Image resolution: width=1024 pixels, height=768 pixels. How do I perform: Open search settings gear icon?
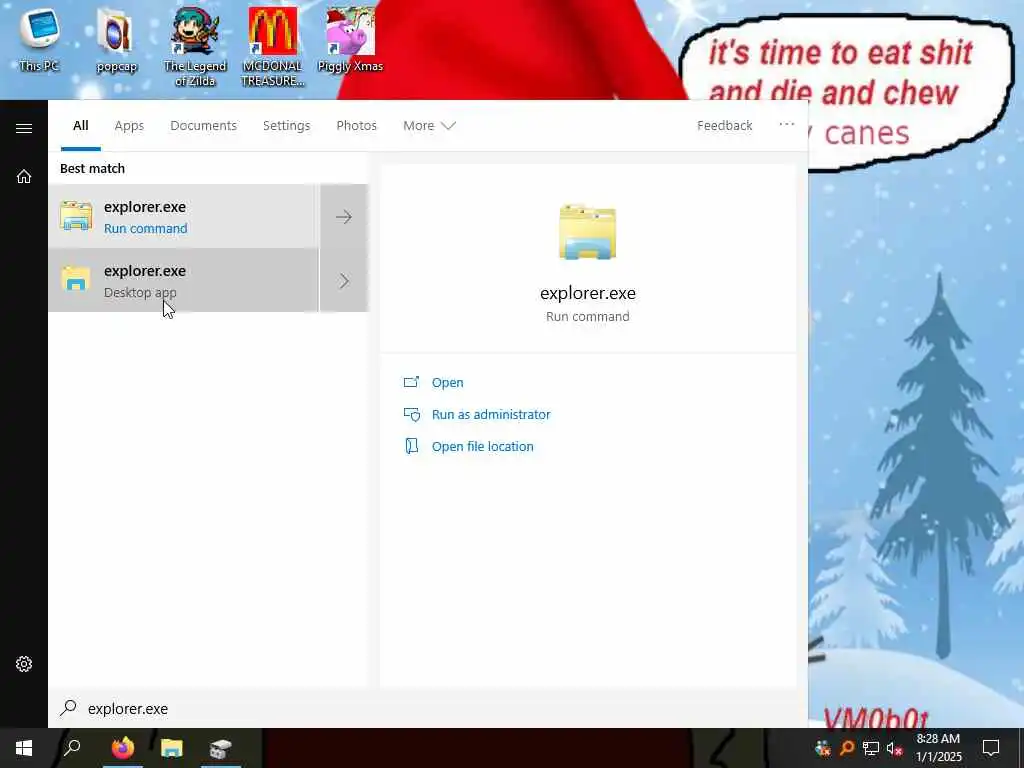tap(24, 664)
